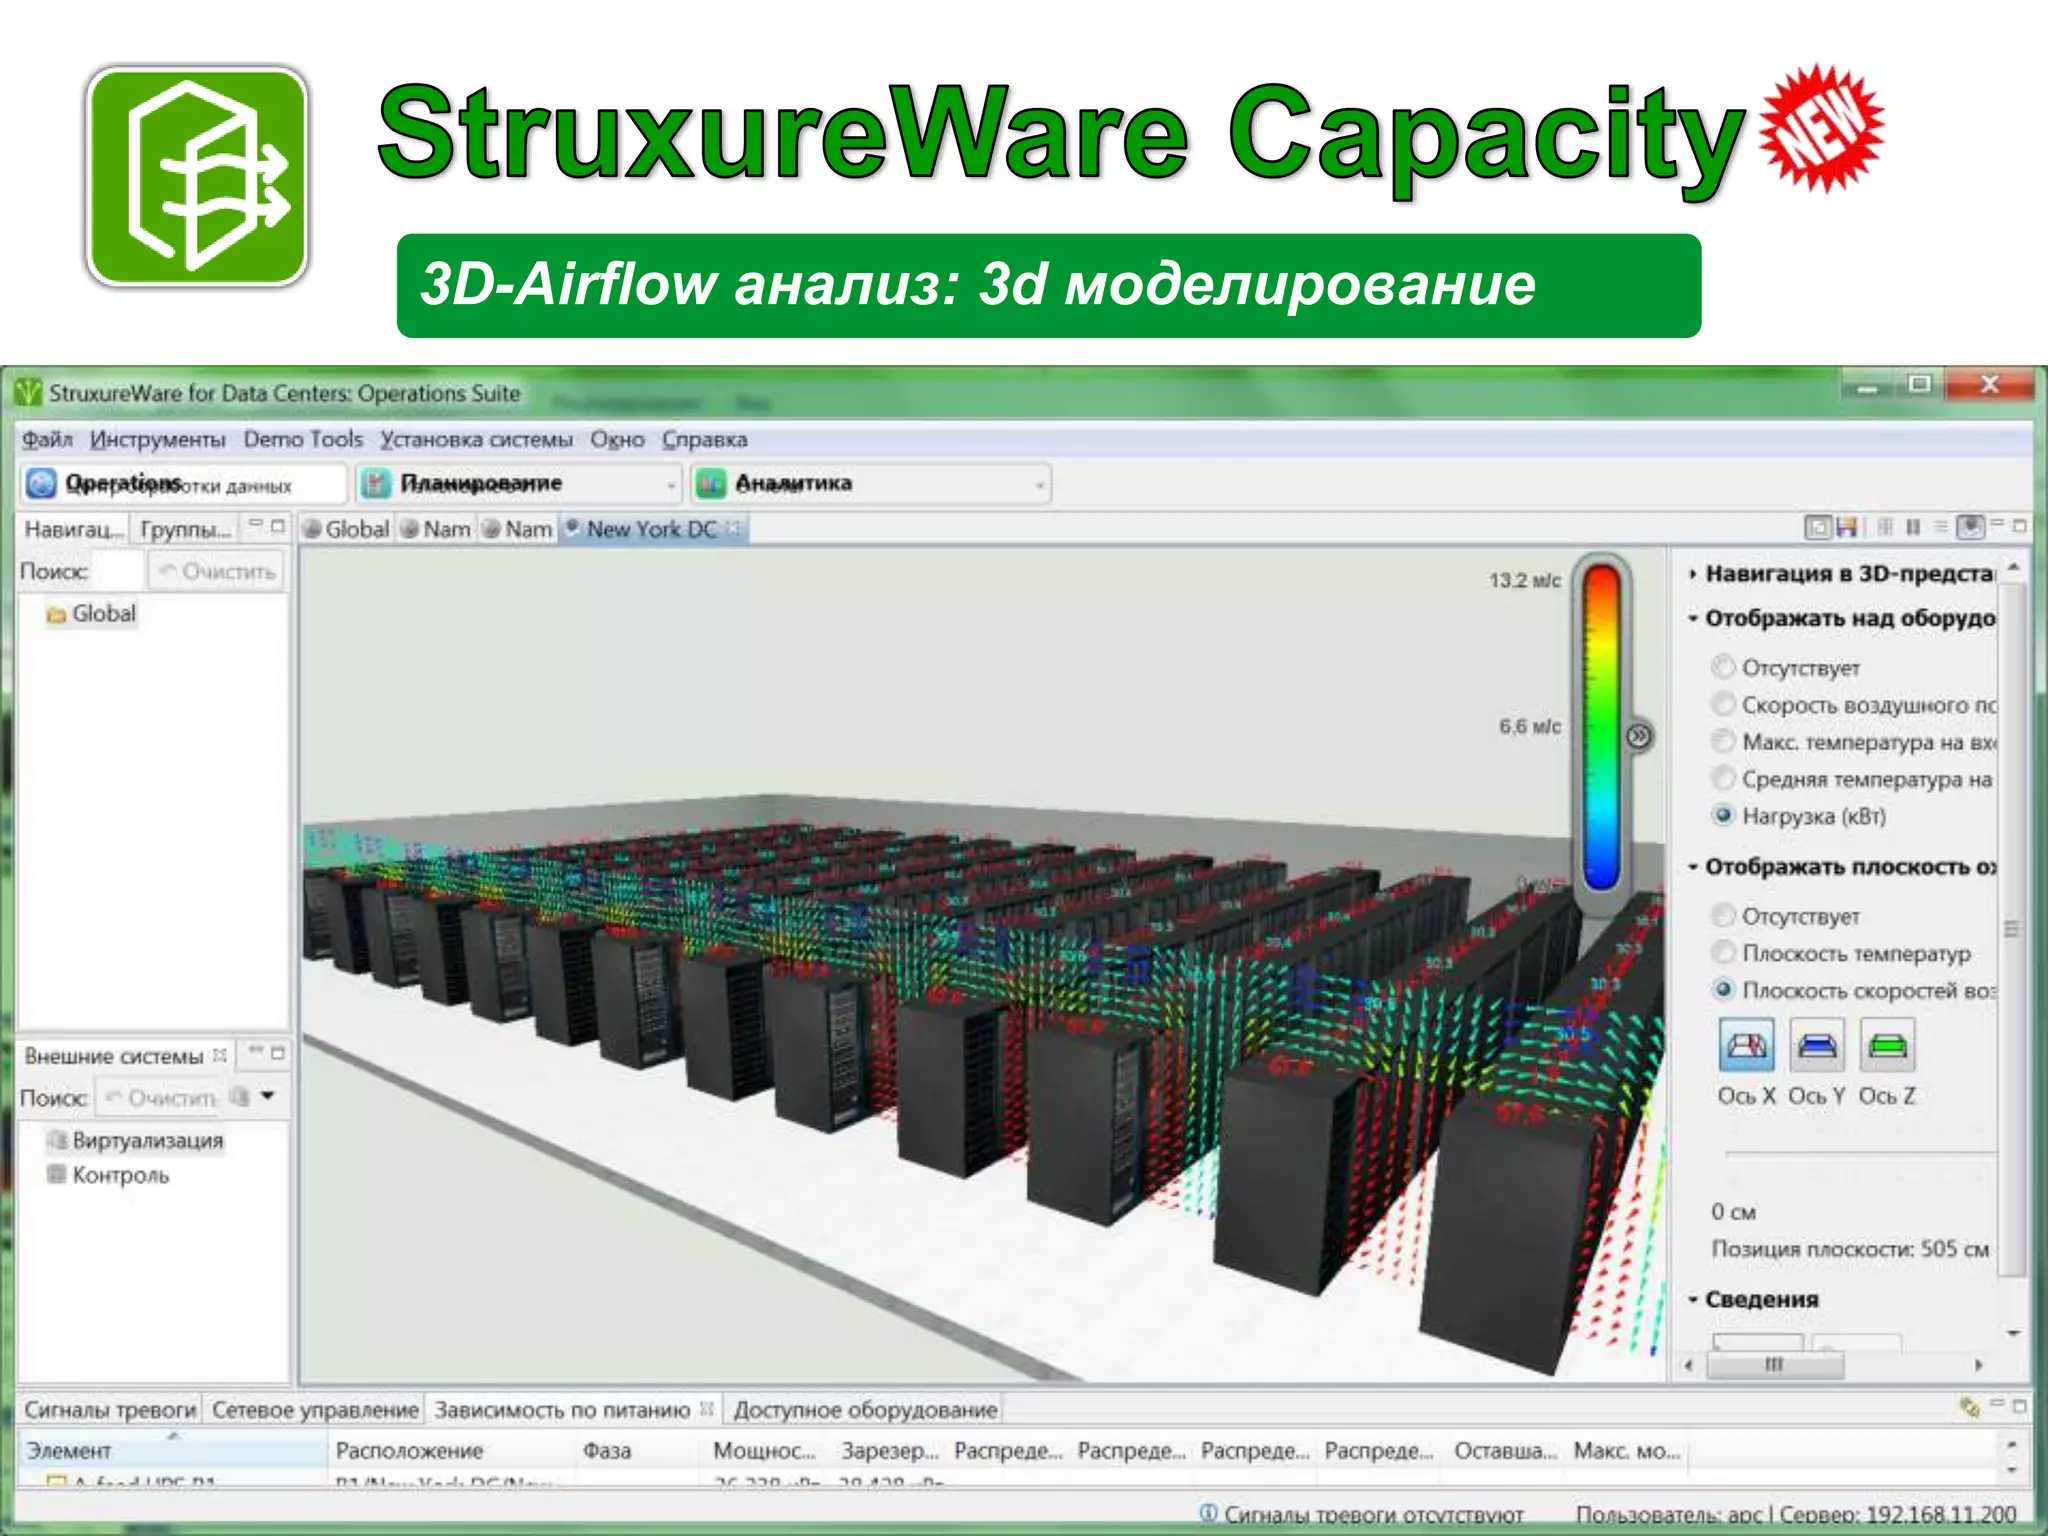Click the alarm info icon in the status bar
The width and height of the screenshot is (2048, 1536).
tap(1208, 1513)
